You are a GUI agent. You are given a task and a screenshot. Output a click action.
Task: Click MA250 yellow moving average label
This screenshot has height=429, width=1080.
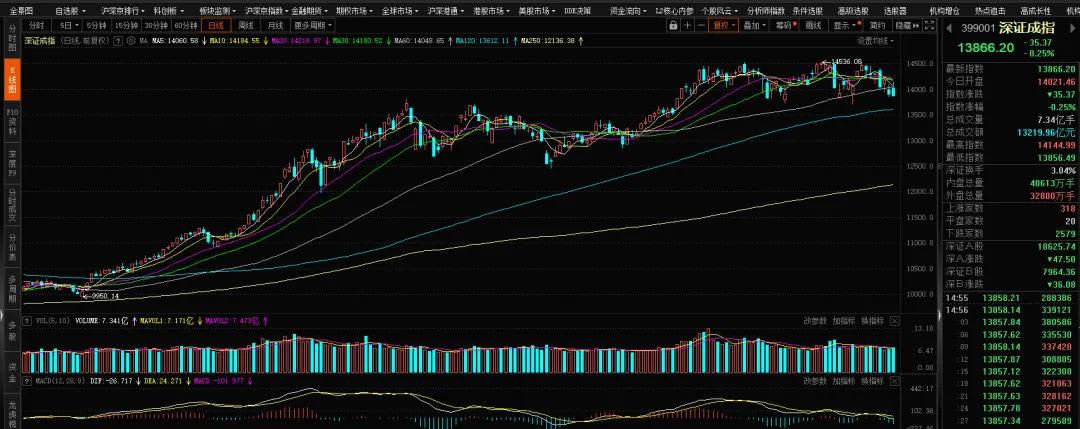point(548,41)
